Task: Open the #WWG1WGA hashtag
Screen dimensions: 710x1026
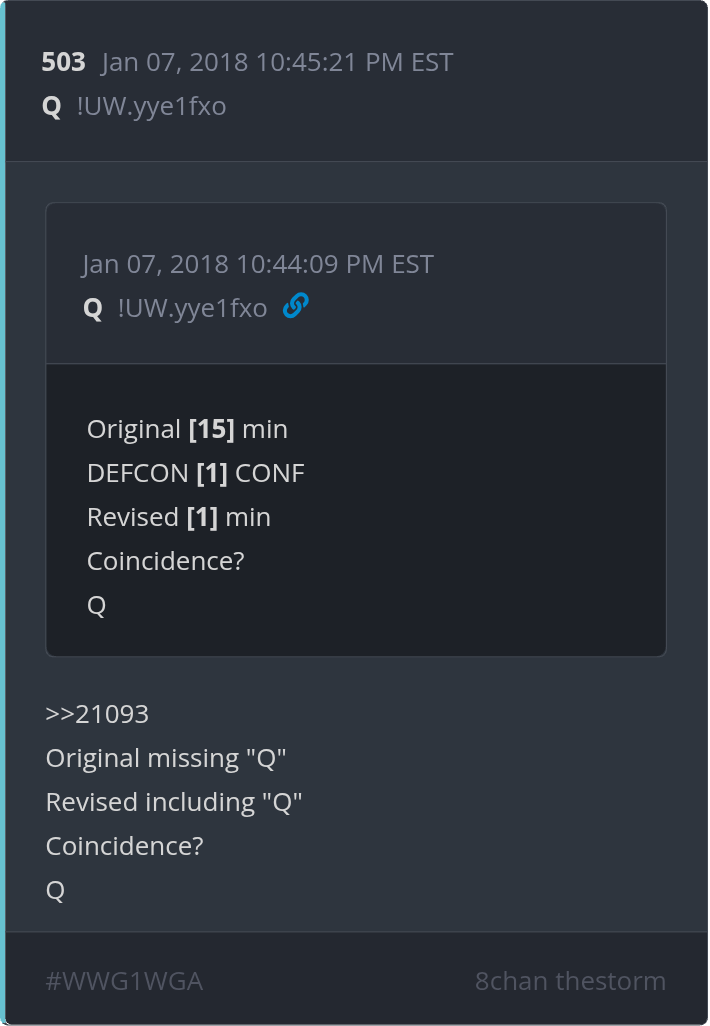Action: pos(124,981)
